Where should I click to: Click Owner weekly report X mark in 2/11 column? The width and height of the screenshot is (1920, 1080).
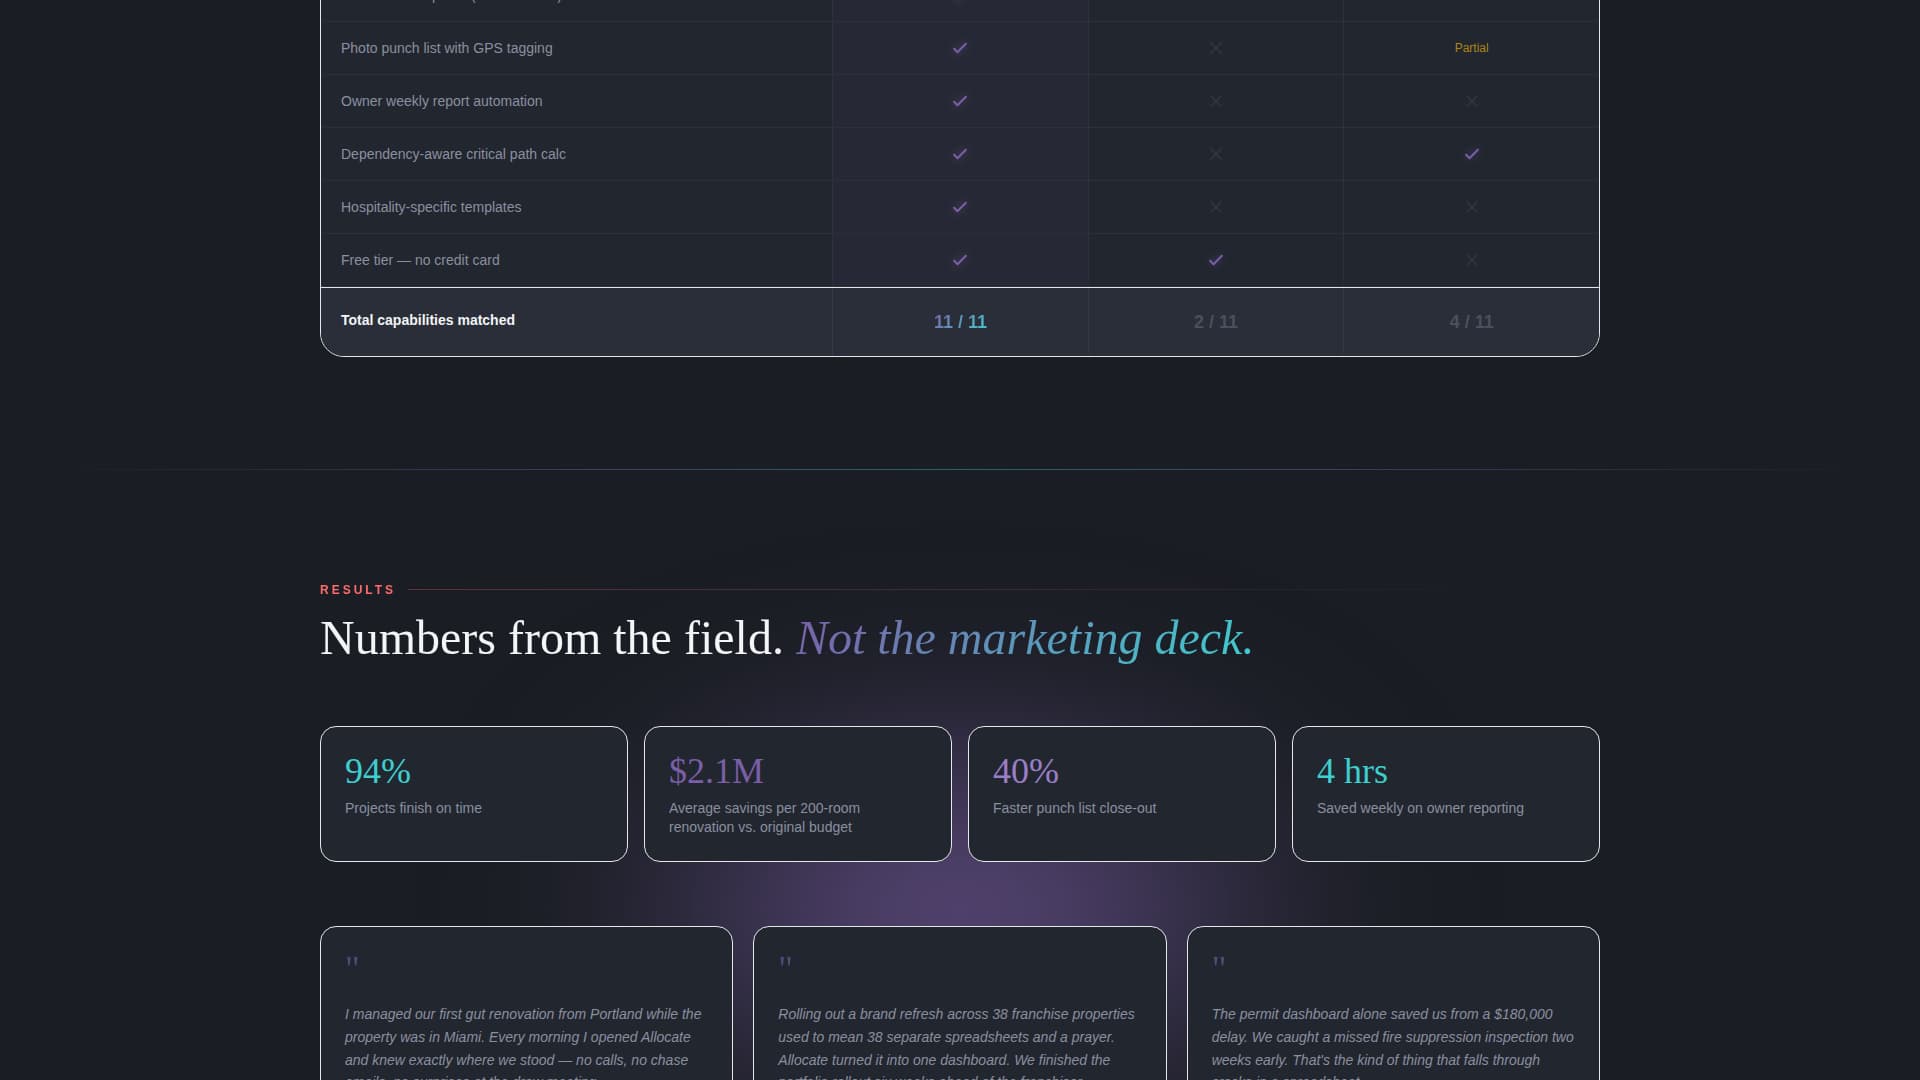pyautogui.click(x=1216, y=101)
